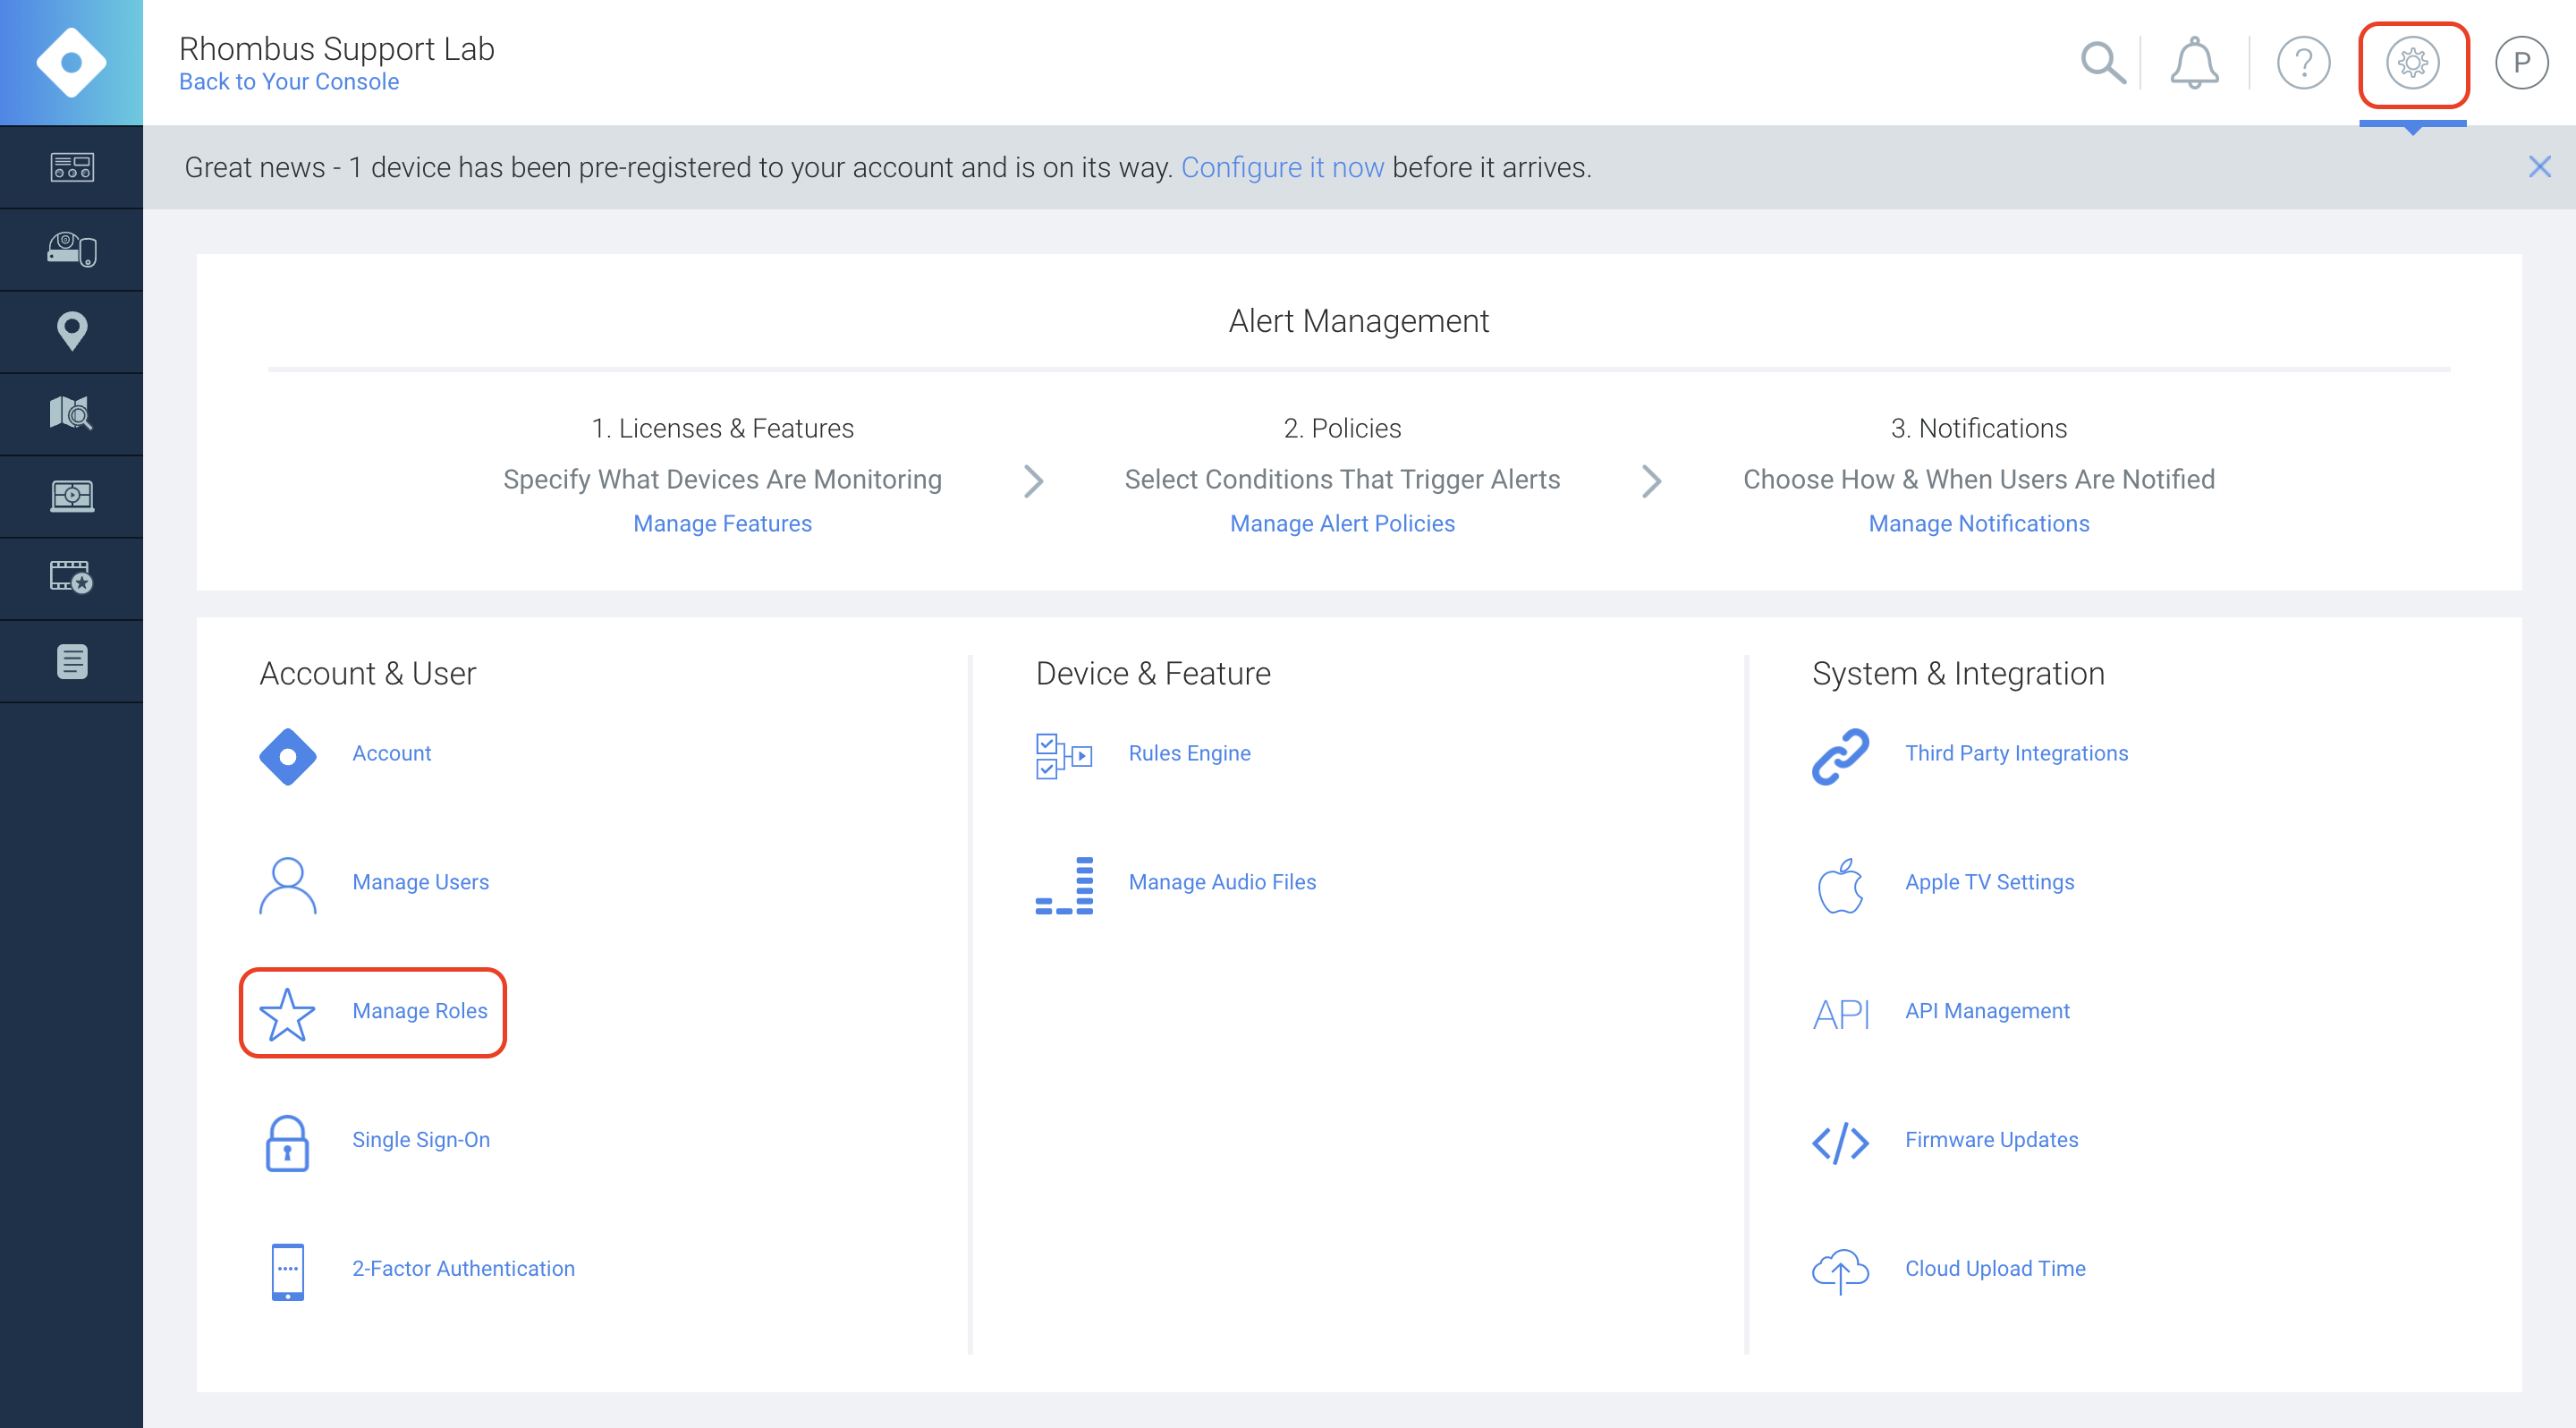Click the notification bell
2576x1428 pixels.
pos(2196,62)
